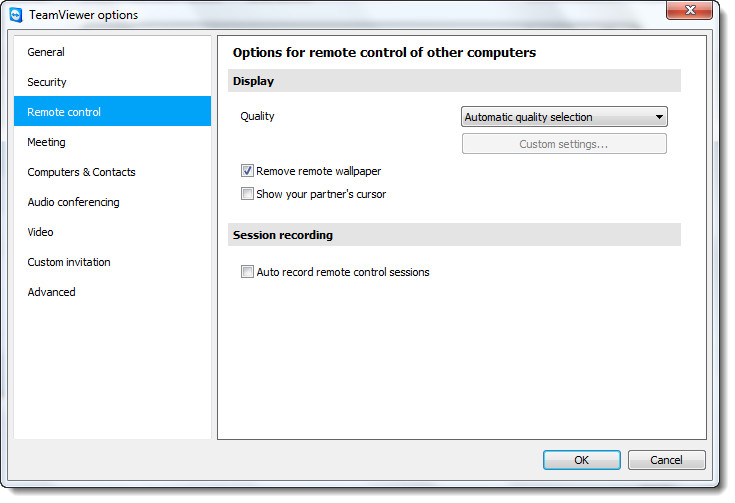
Task: Click the Custom settings... button
Action: 564,144
